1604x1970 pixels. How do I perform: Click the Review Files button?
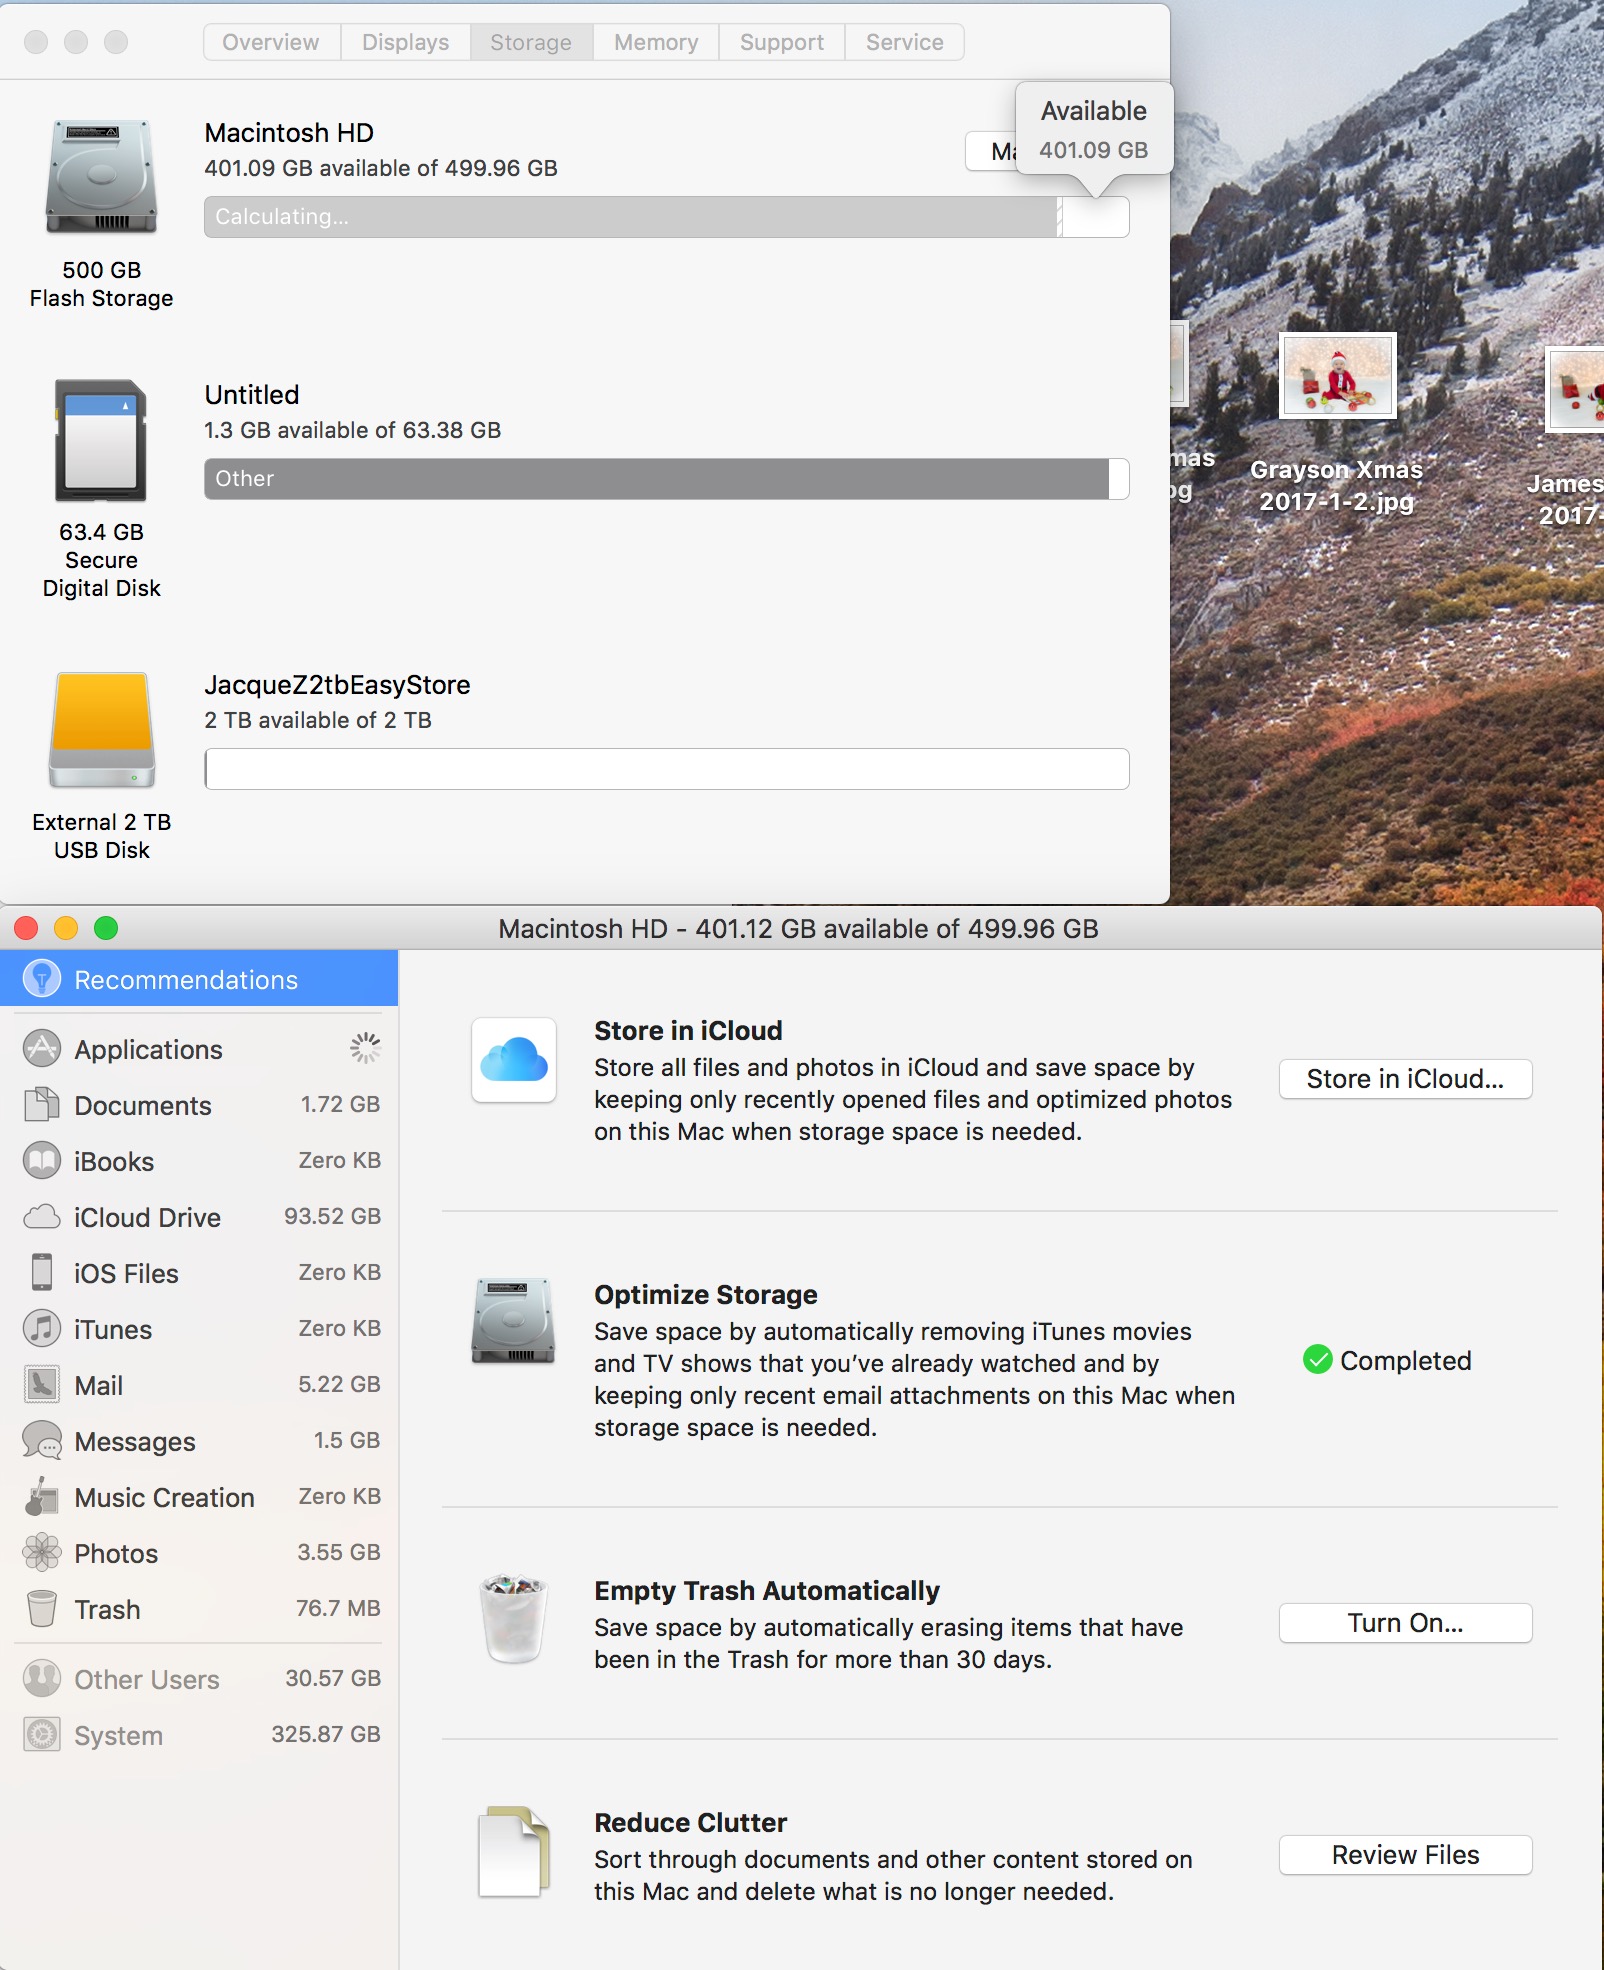click(x=1405, y=1855)
